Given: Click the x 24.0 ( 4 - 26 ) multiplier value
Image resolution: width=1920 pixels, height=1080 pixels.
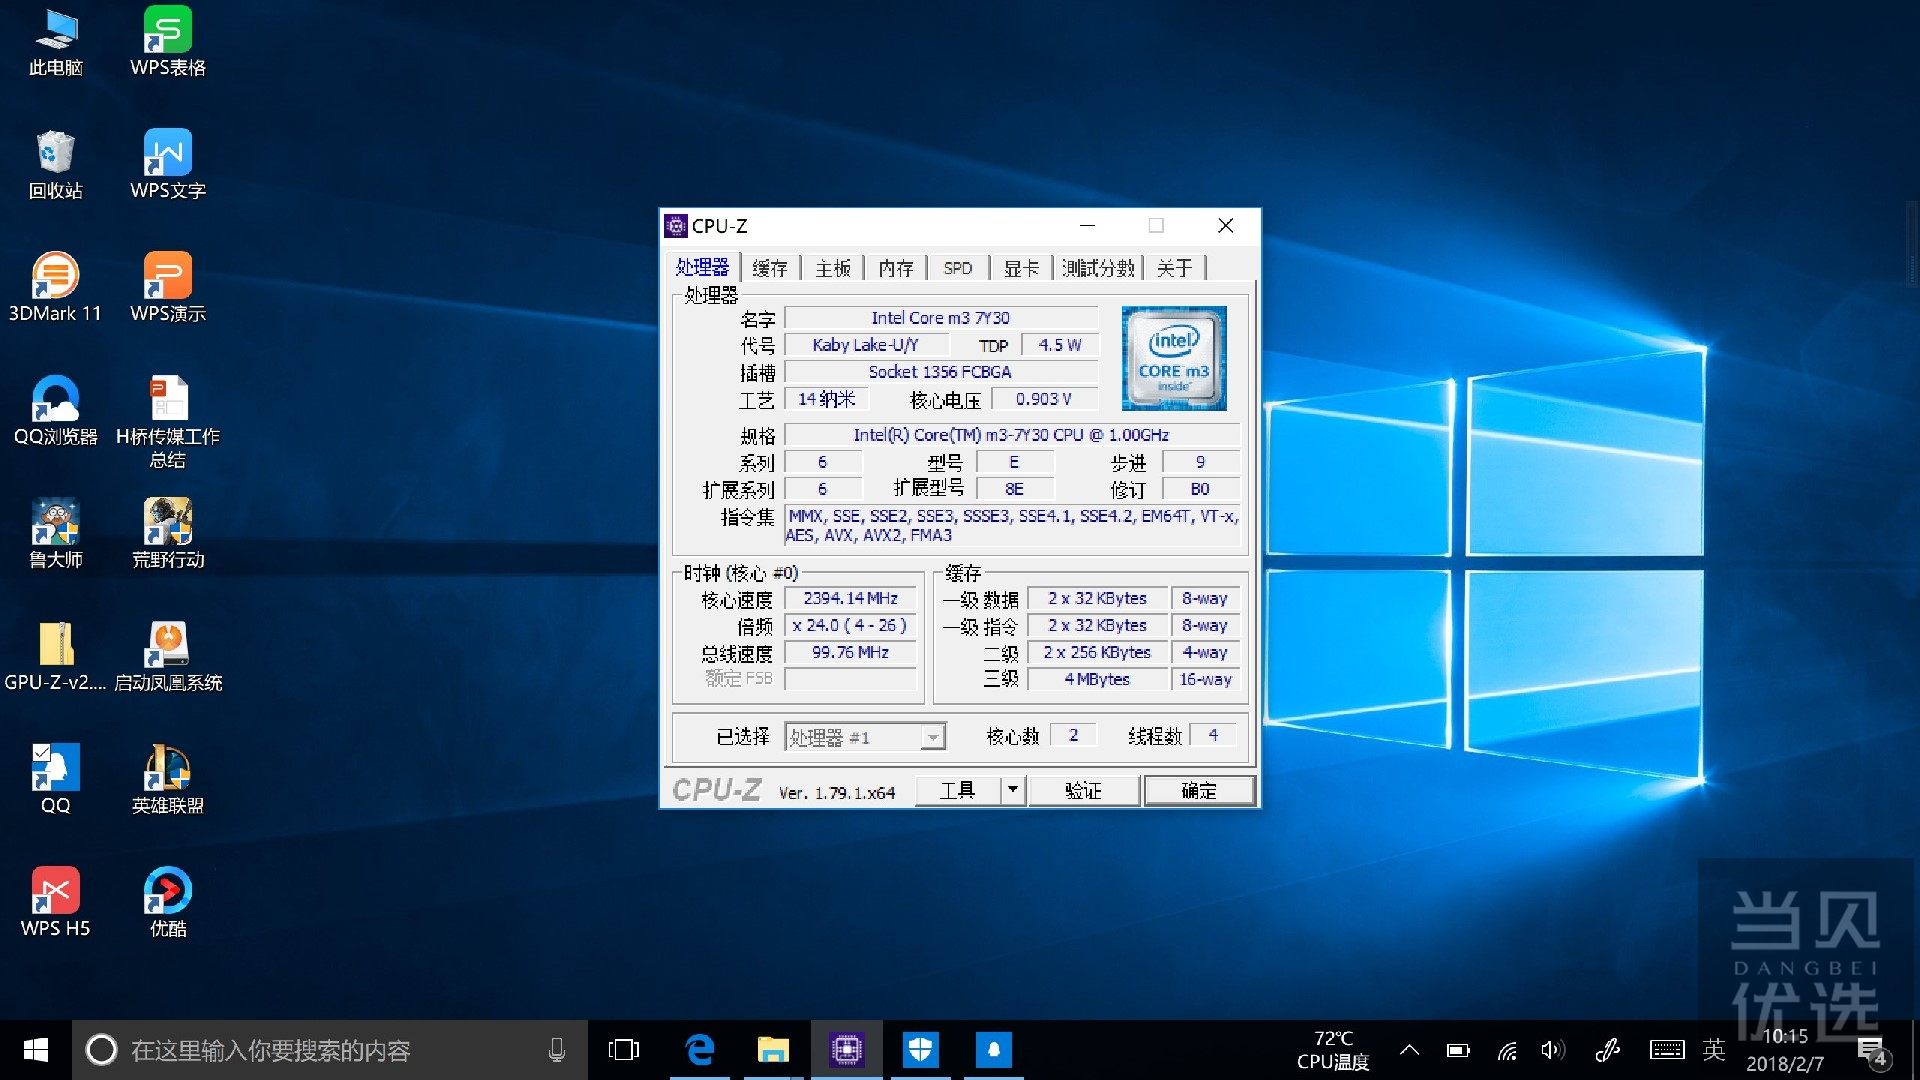Looking at the screenshot, I should (x=851, y=625).
